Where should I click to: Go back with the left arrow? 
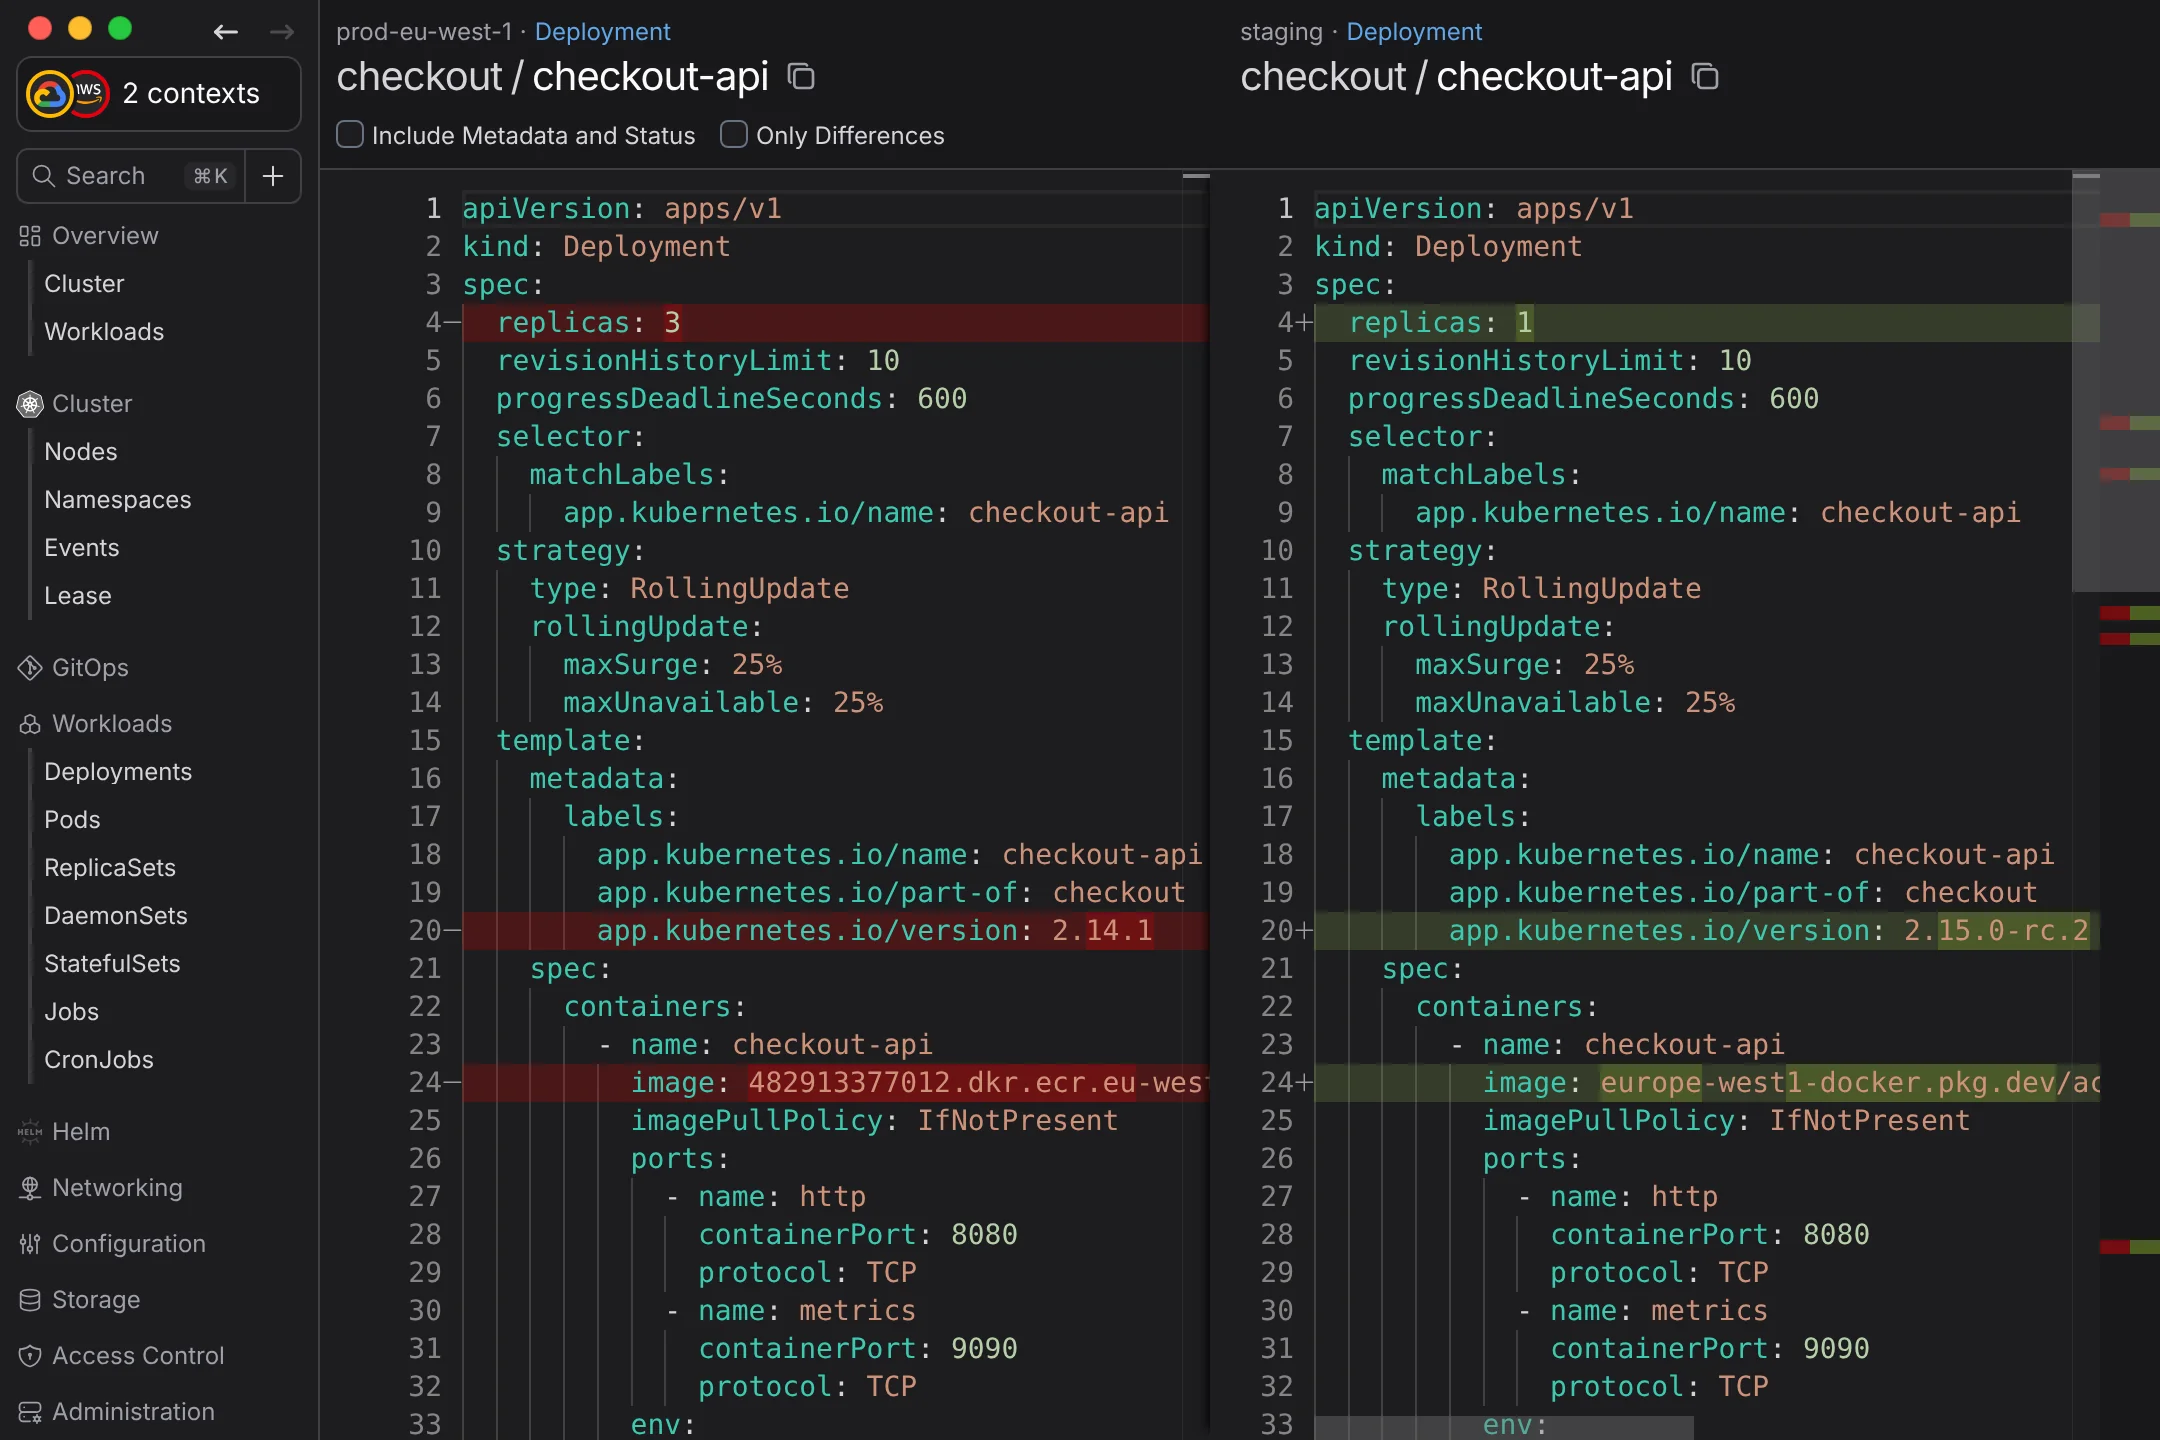[226, 32]
